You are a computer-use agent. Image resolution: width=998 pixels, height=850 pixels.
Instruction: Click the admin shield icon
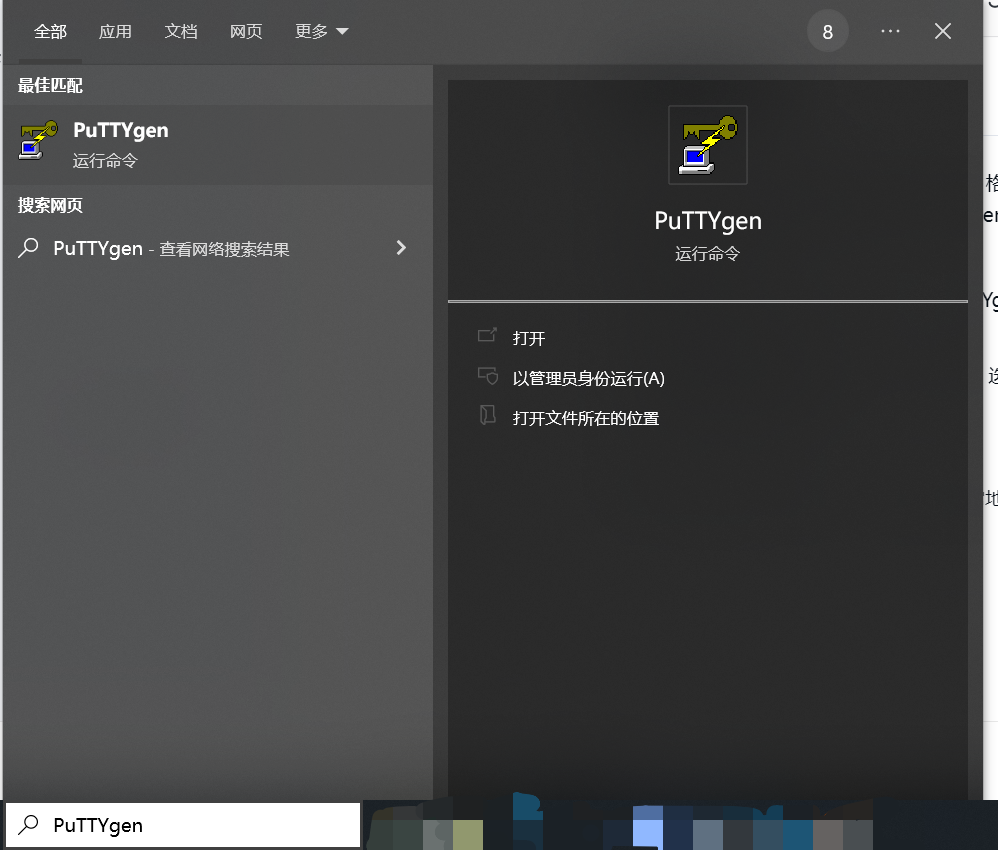[488, 376]
